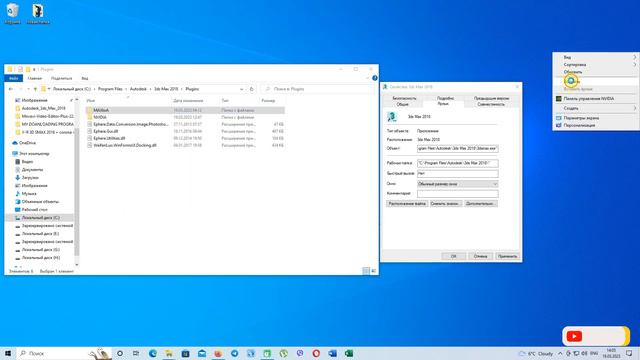Click the taskbar search box

(x=65, y=353)
